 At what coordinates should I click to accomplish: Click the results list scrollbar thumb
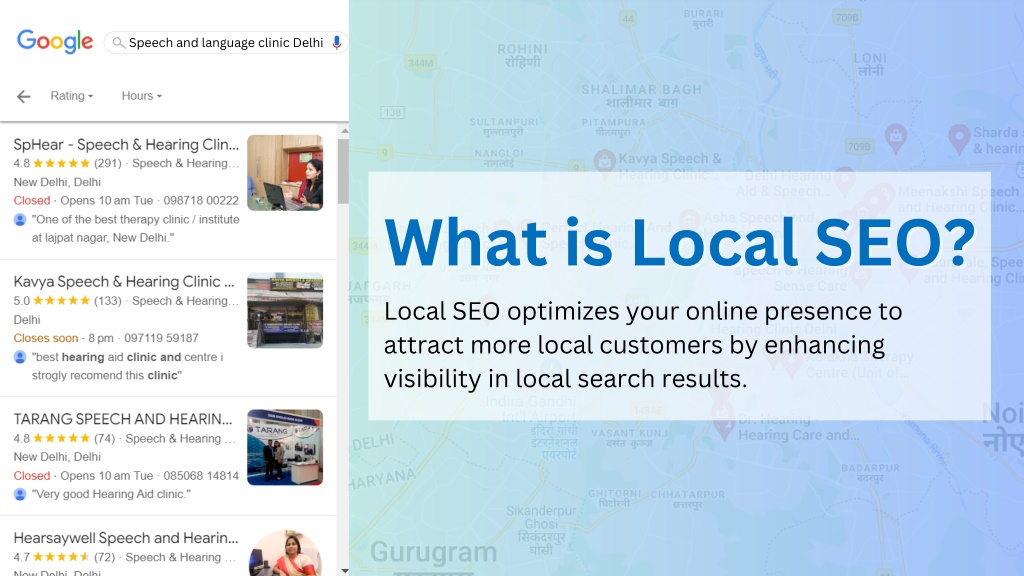[344, 171]
